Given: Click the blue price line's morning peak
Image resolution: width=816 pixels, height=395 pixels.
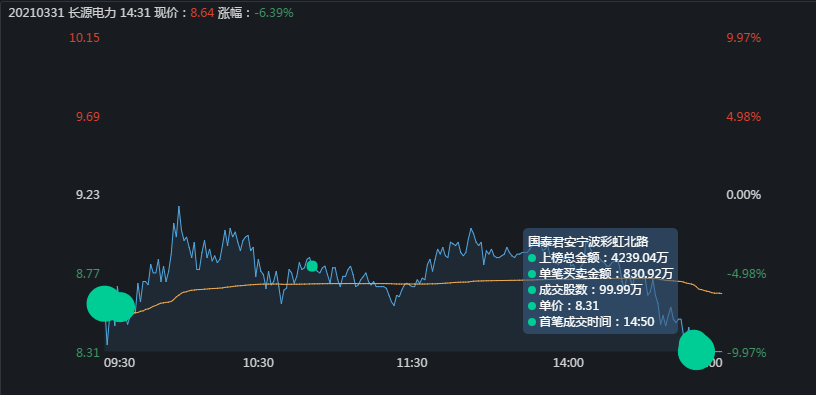Looking at the screenshot, I should (x=178, y=208).
